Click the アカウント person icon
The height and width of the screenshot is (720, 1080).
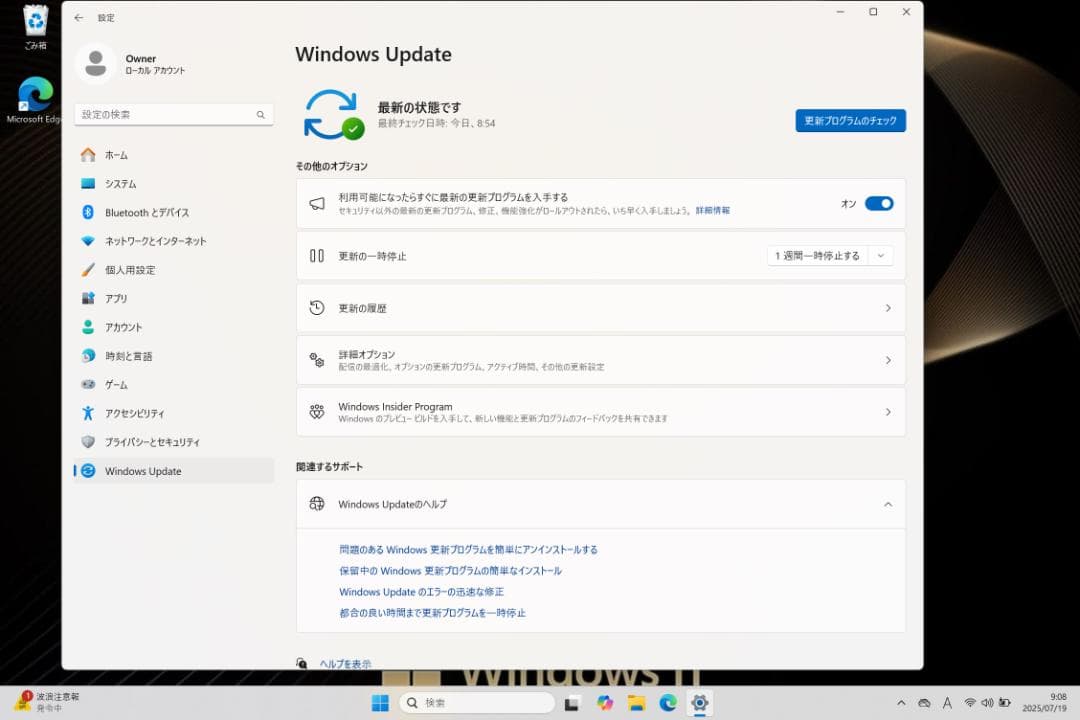click(x=88, y=327)
